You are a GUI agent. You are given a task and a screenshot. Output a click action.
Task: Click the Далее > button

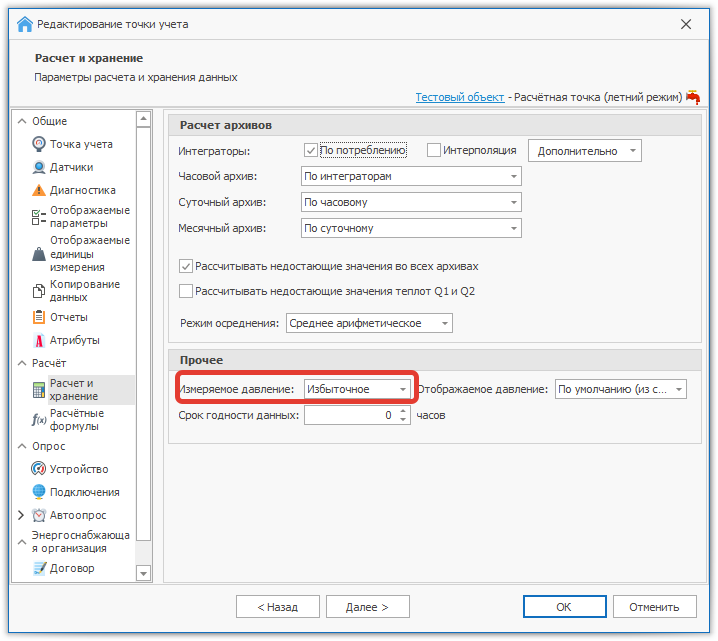[x=365, y=607]
